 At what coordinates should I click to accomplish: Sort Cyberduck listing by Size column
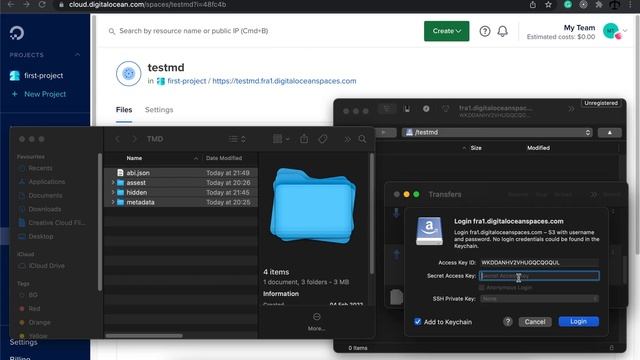[476, 148]
